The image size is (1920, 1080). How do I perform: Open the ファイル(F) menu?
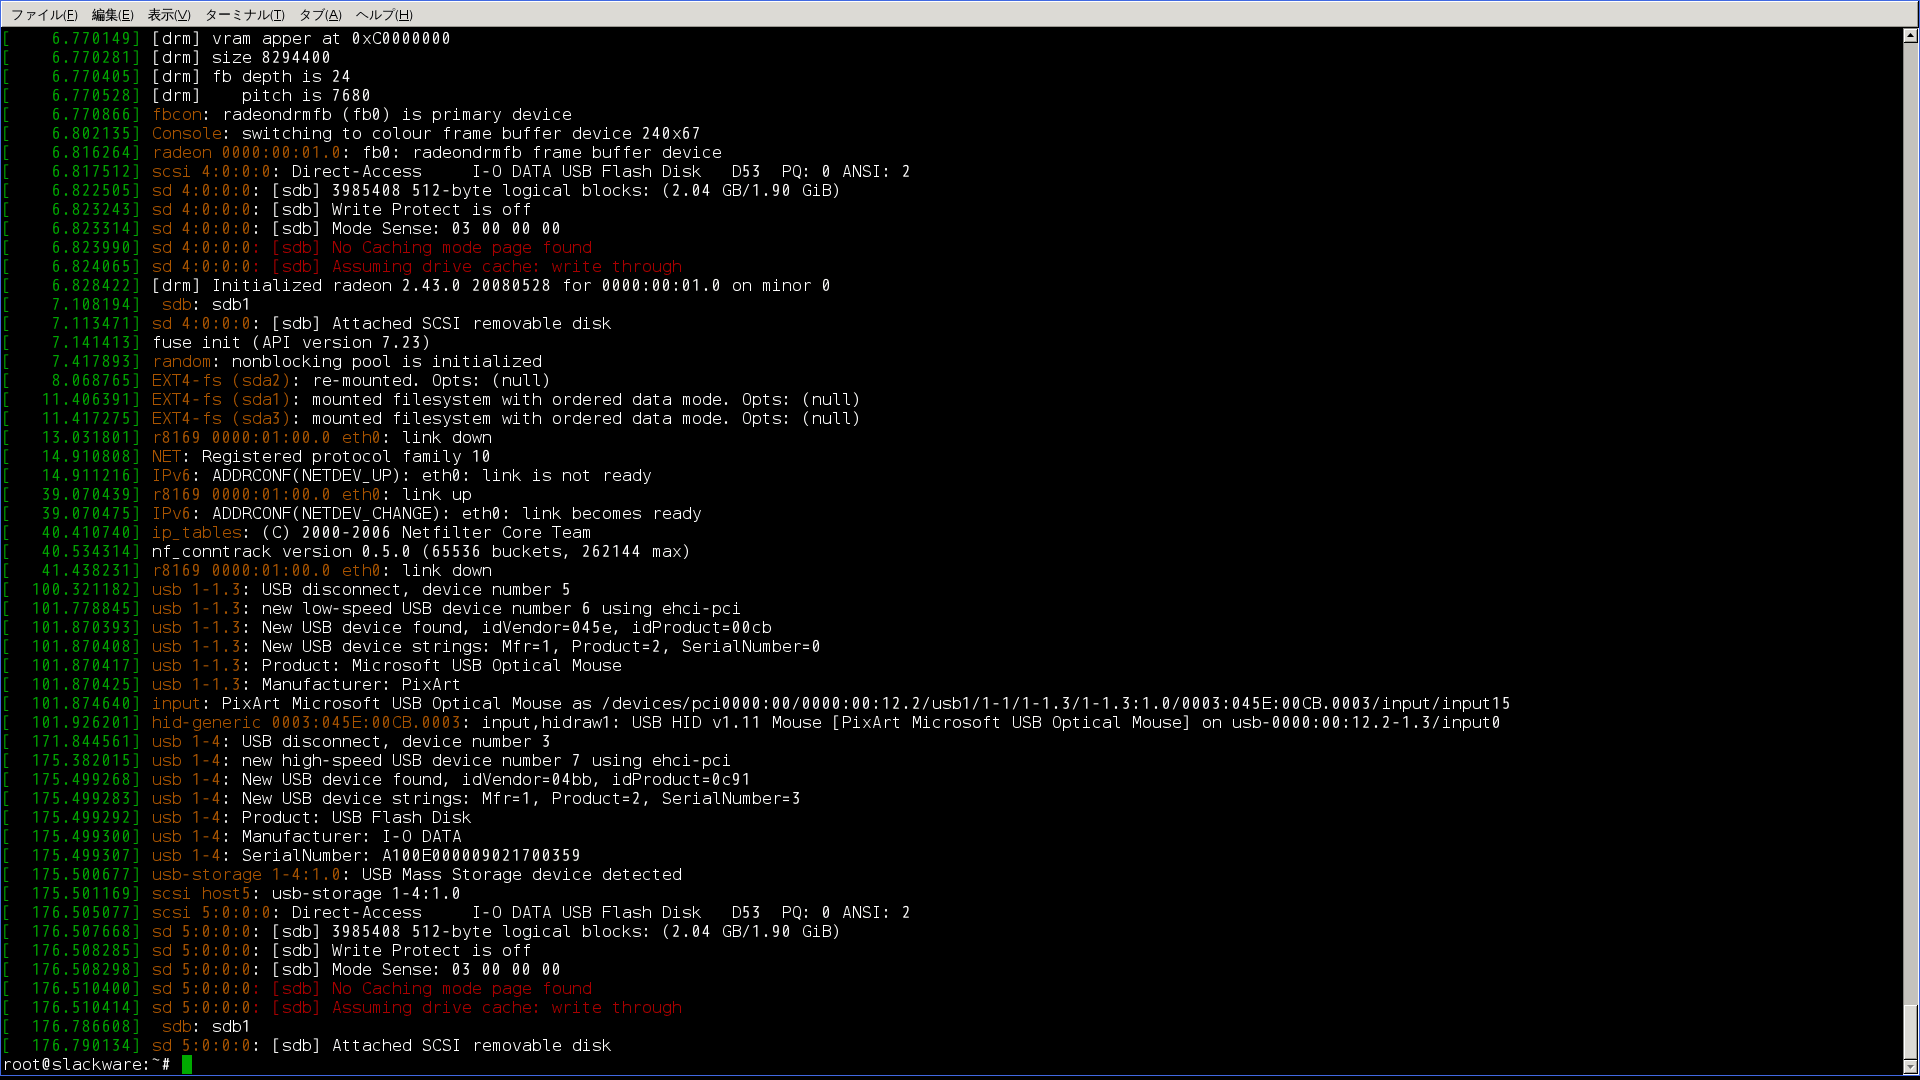[x=44, y=14]
